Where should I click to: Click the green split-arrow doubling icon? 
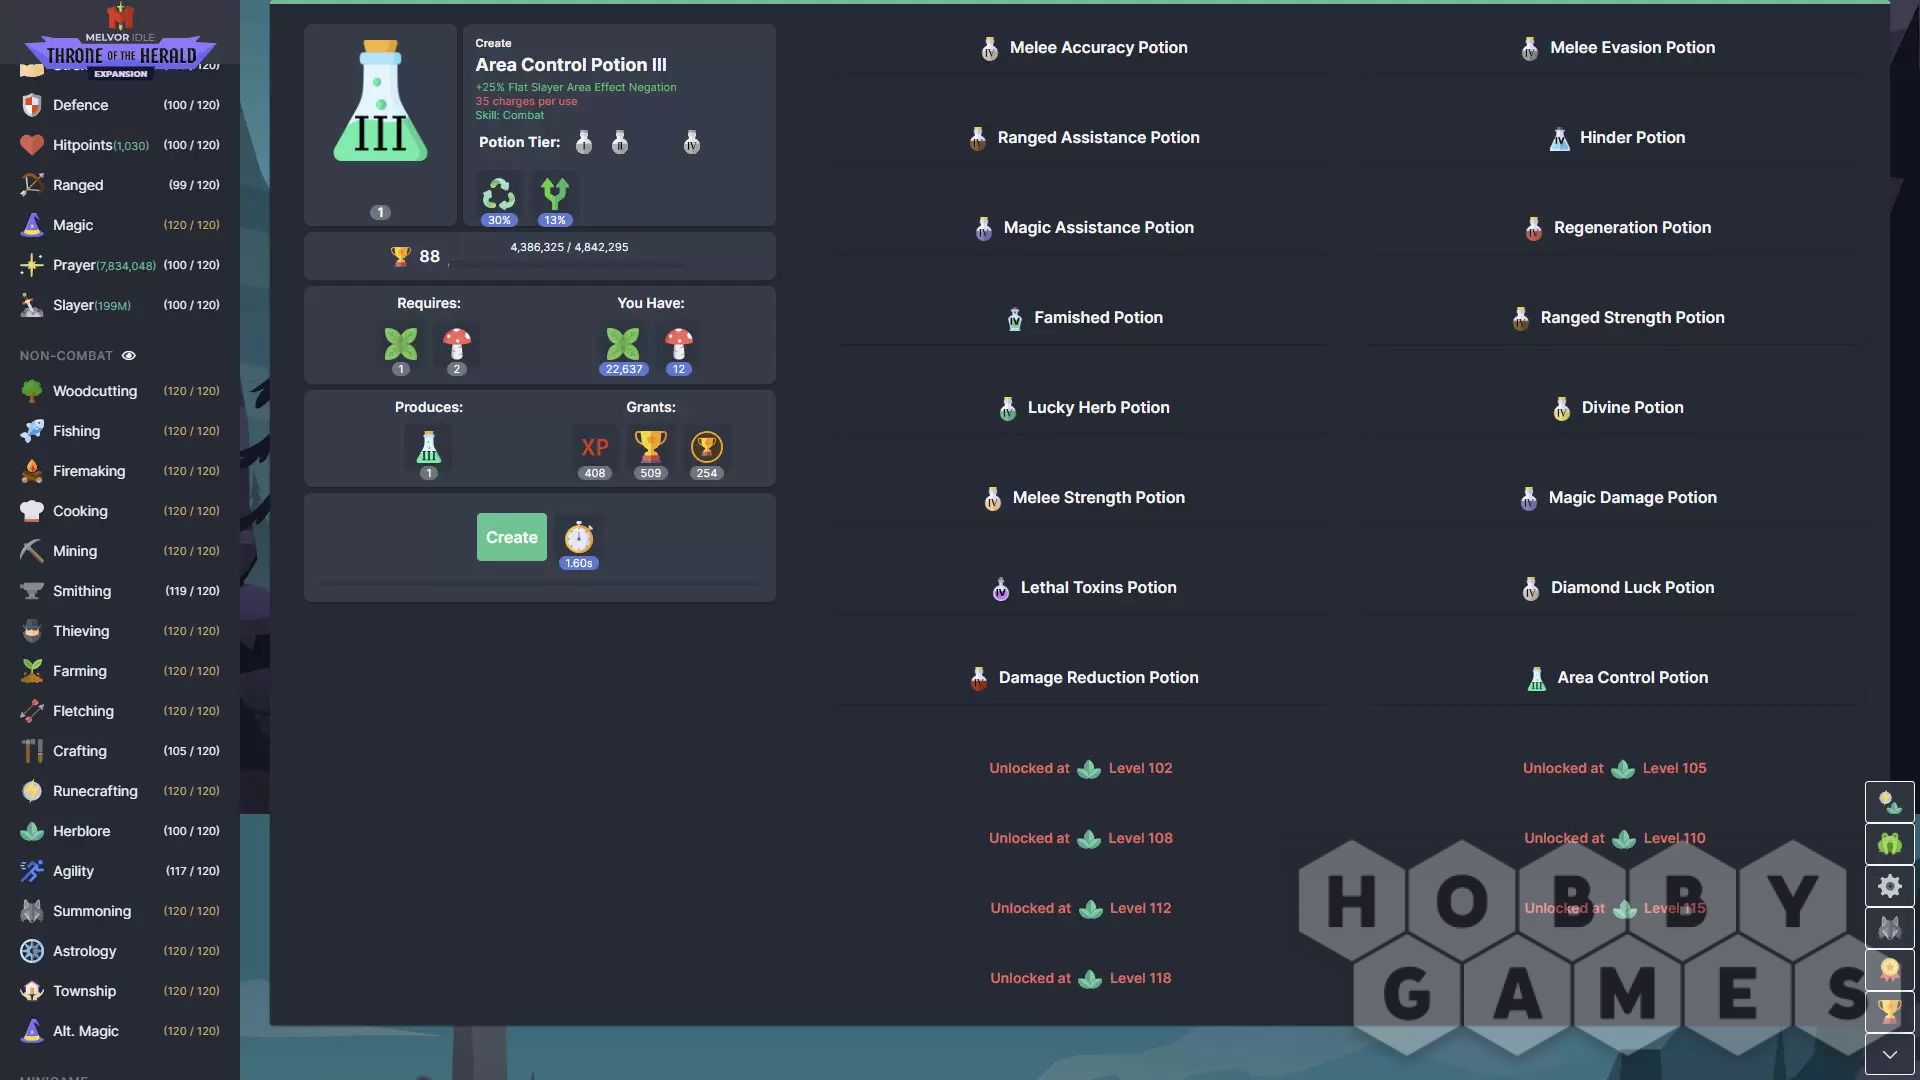click(554, 194)
